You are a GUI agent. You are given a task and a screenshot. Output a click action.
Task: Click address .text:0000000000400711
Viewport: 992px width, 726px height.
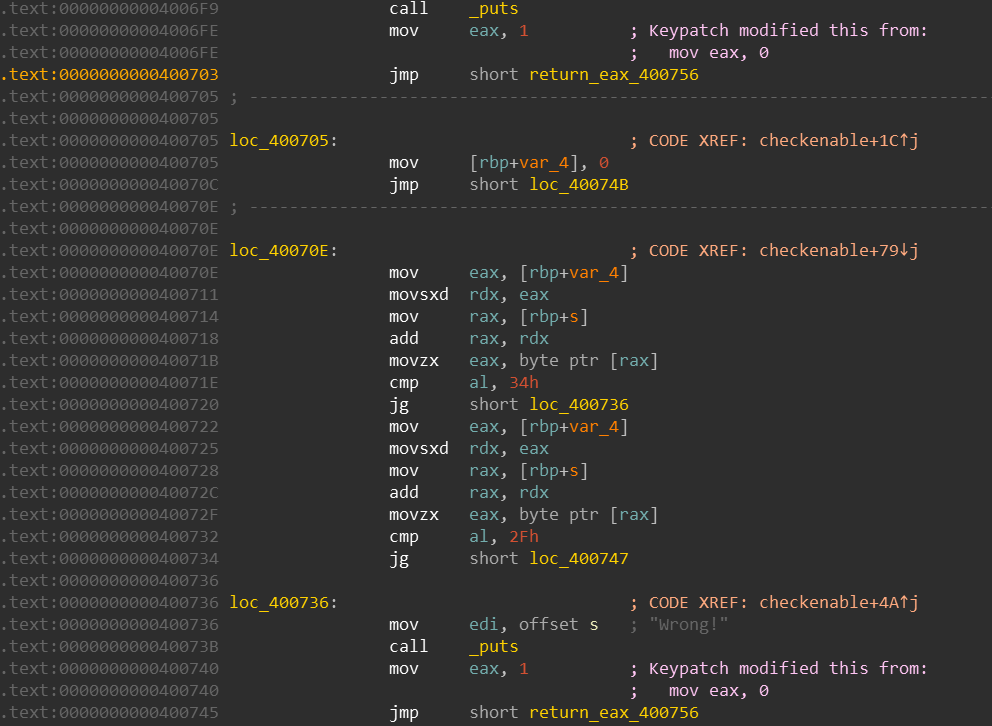pos(110,295)
